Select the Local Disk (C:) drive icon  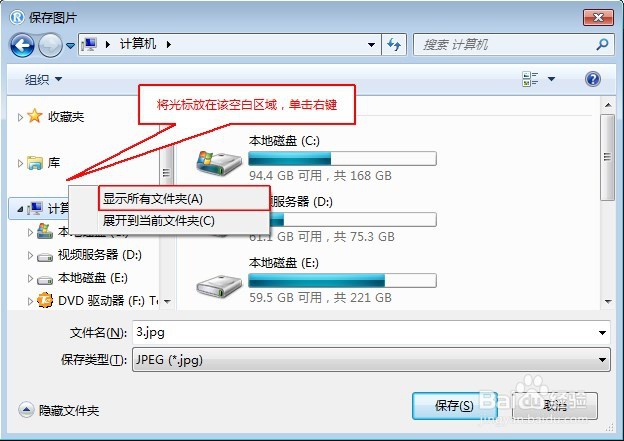(x=219, y=162)
